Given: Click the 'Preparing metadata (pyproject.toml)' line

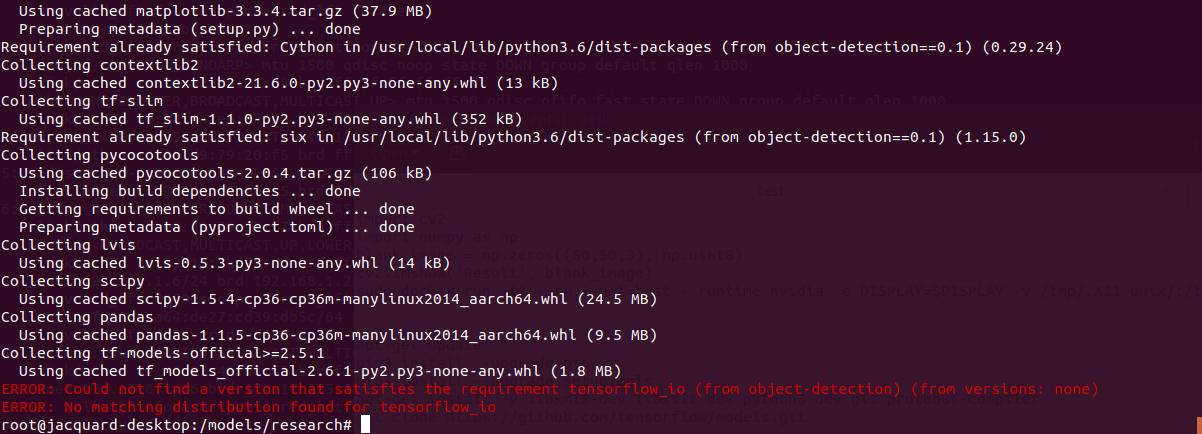Looking at the screenshot, I should tap(216, 227).
